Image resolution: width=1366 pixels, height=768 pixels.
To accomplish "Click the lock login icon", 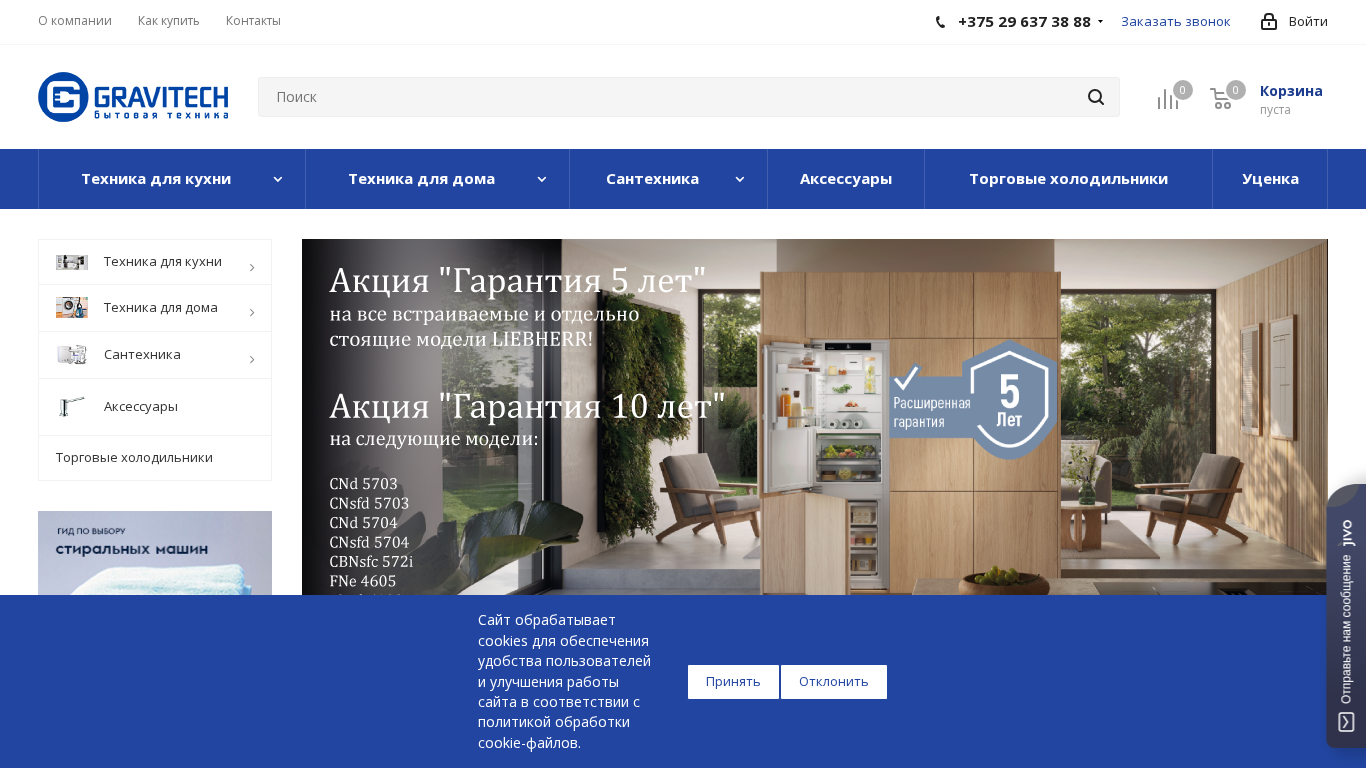I will coord(1269,21).
